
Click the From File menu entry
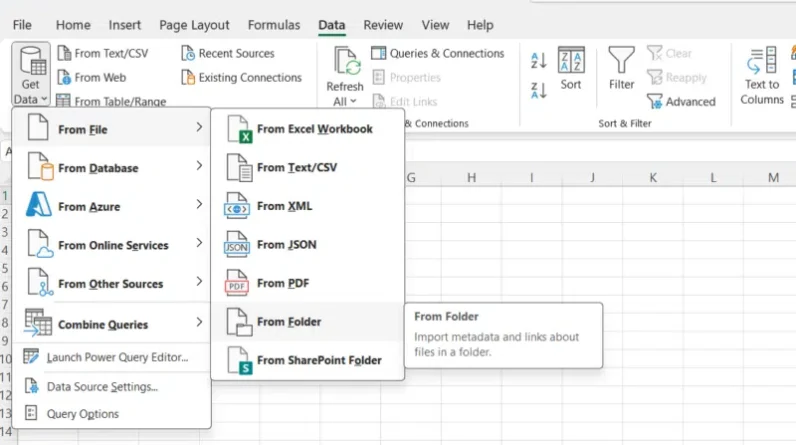[112, 128]
